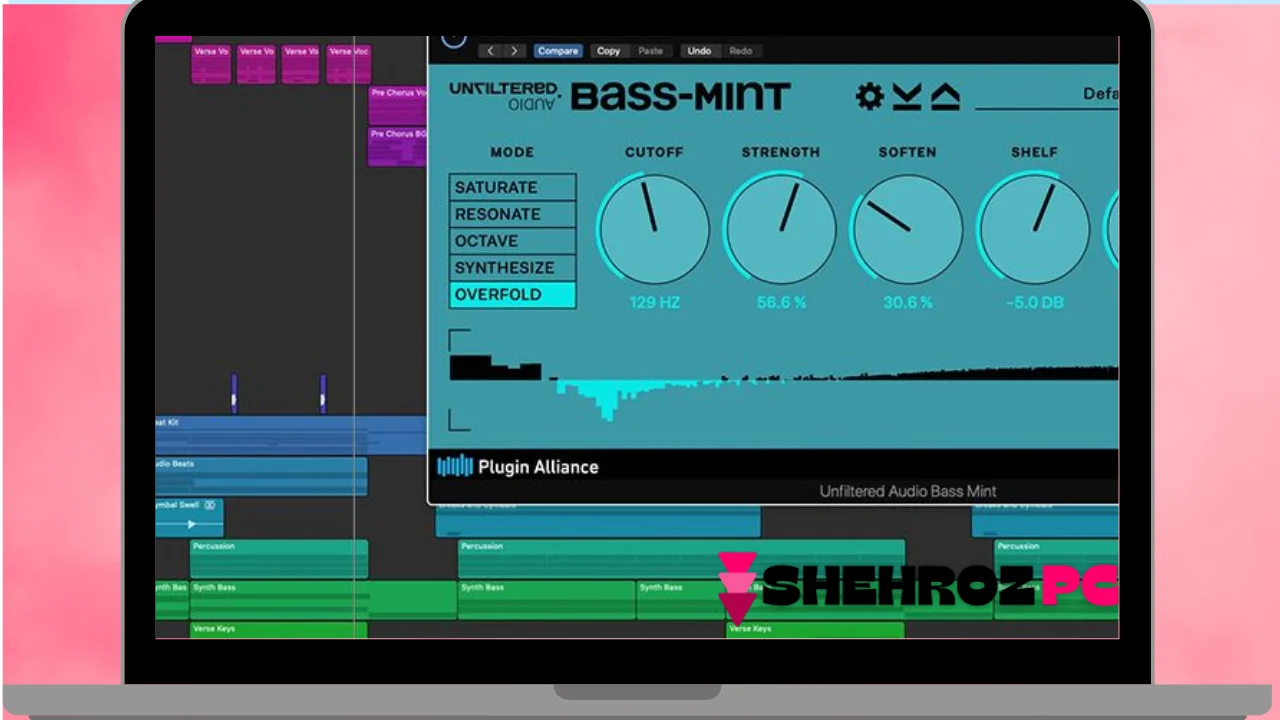Click the Plugin Alliance logo

[x=518, y=466]
